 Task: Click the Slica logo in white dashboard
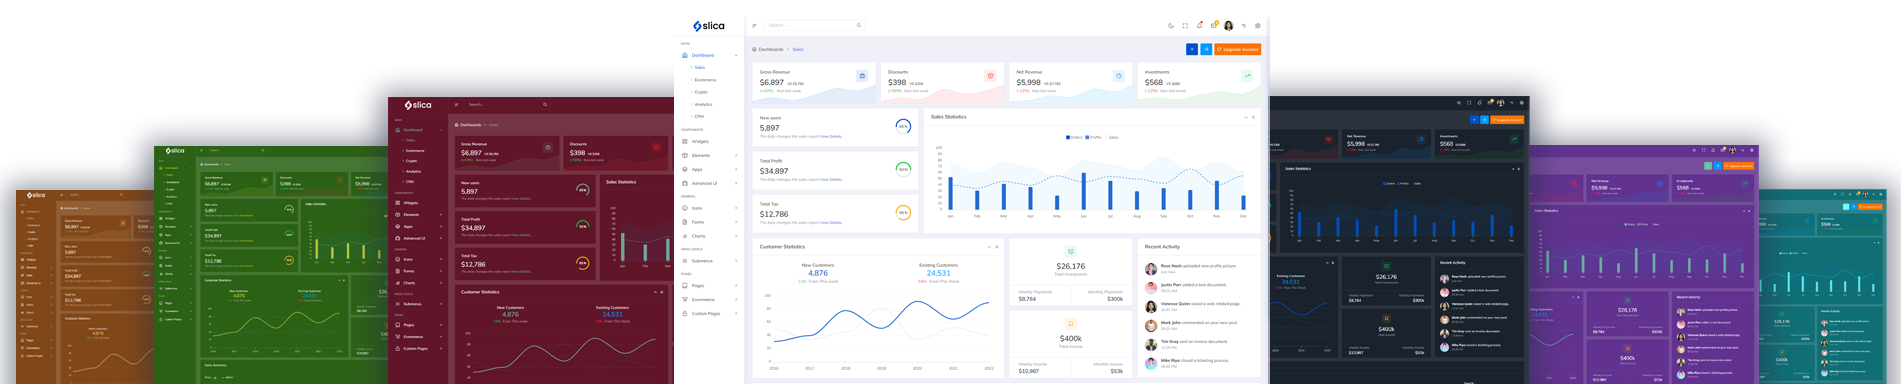709,26
